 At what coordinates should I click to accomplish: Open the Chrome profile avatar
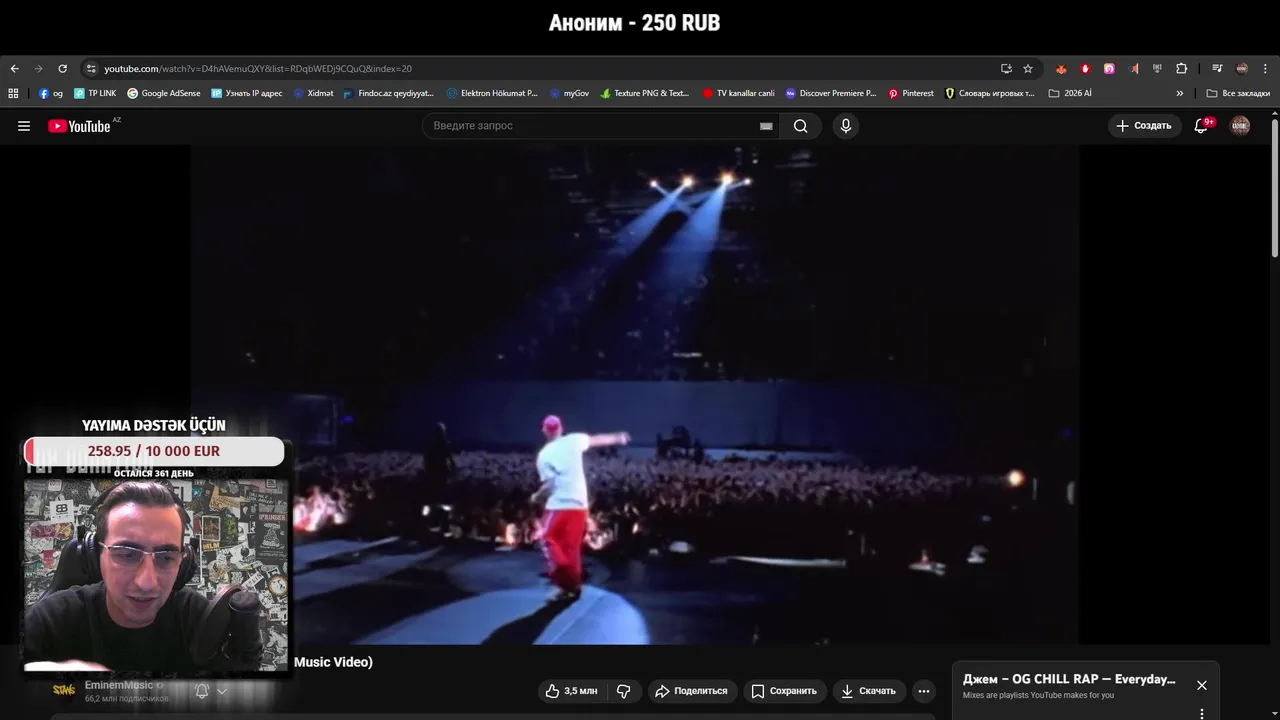tap(1242, 69)
